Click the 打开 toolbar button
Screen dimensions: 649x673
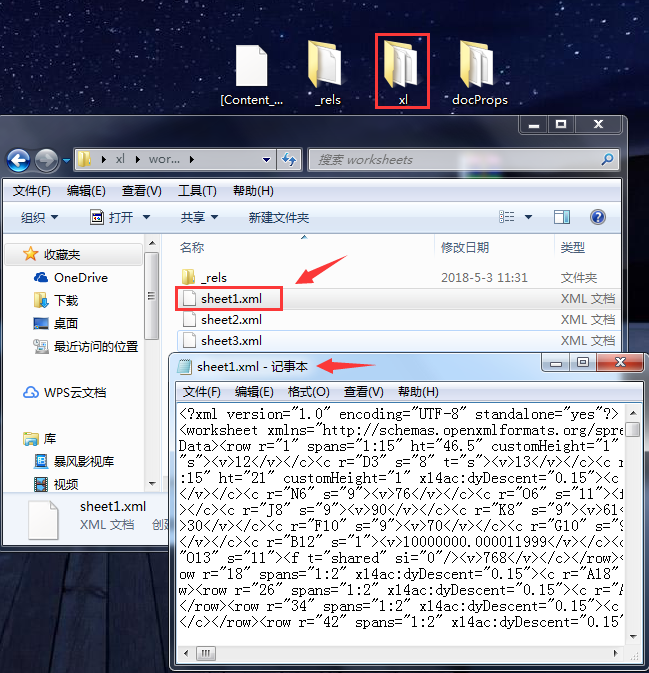(x=112, y=217)
